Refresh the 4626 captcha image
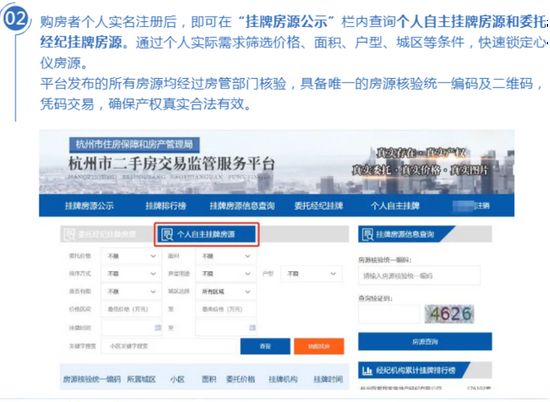Screen dimensions: 550x402 pos(449,314)
